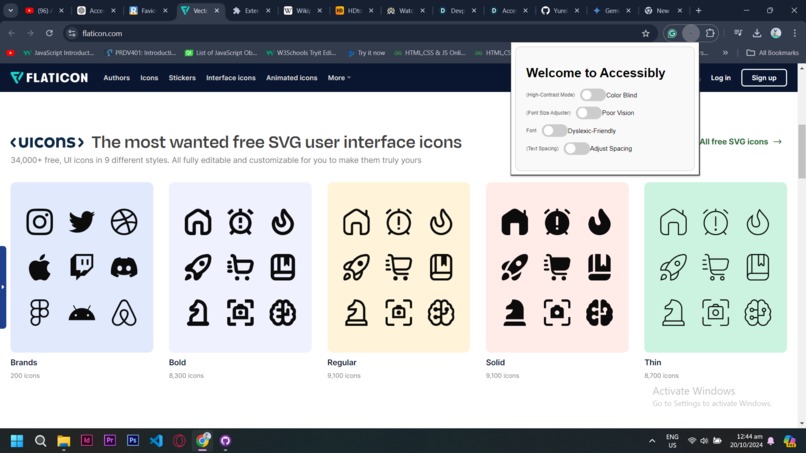The height and width of the screenshot is (453, 806).
Task: Select the Thin rocket icon
Action: (x=673, y=267)
